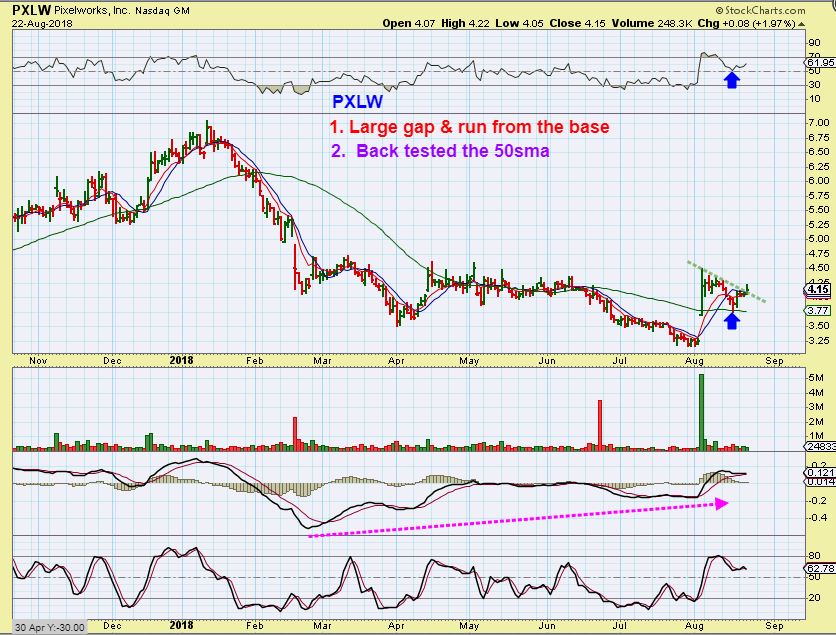Click the 7.00 price axis label
The image size is (836, 635).
coord(818,123)
